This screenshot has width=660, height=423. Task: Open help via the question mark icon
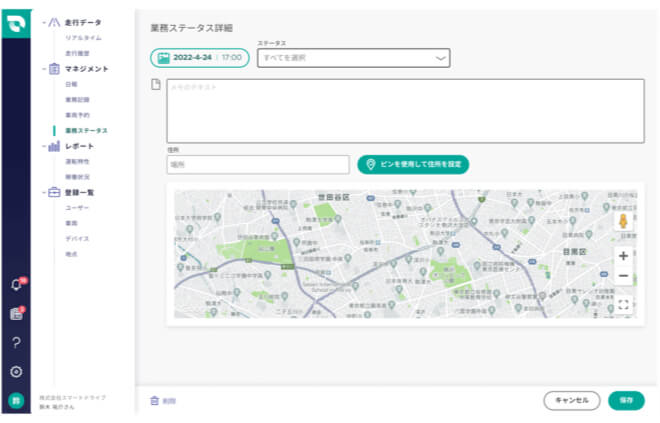click(x=15, y=343)
